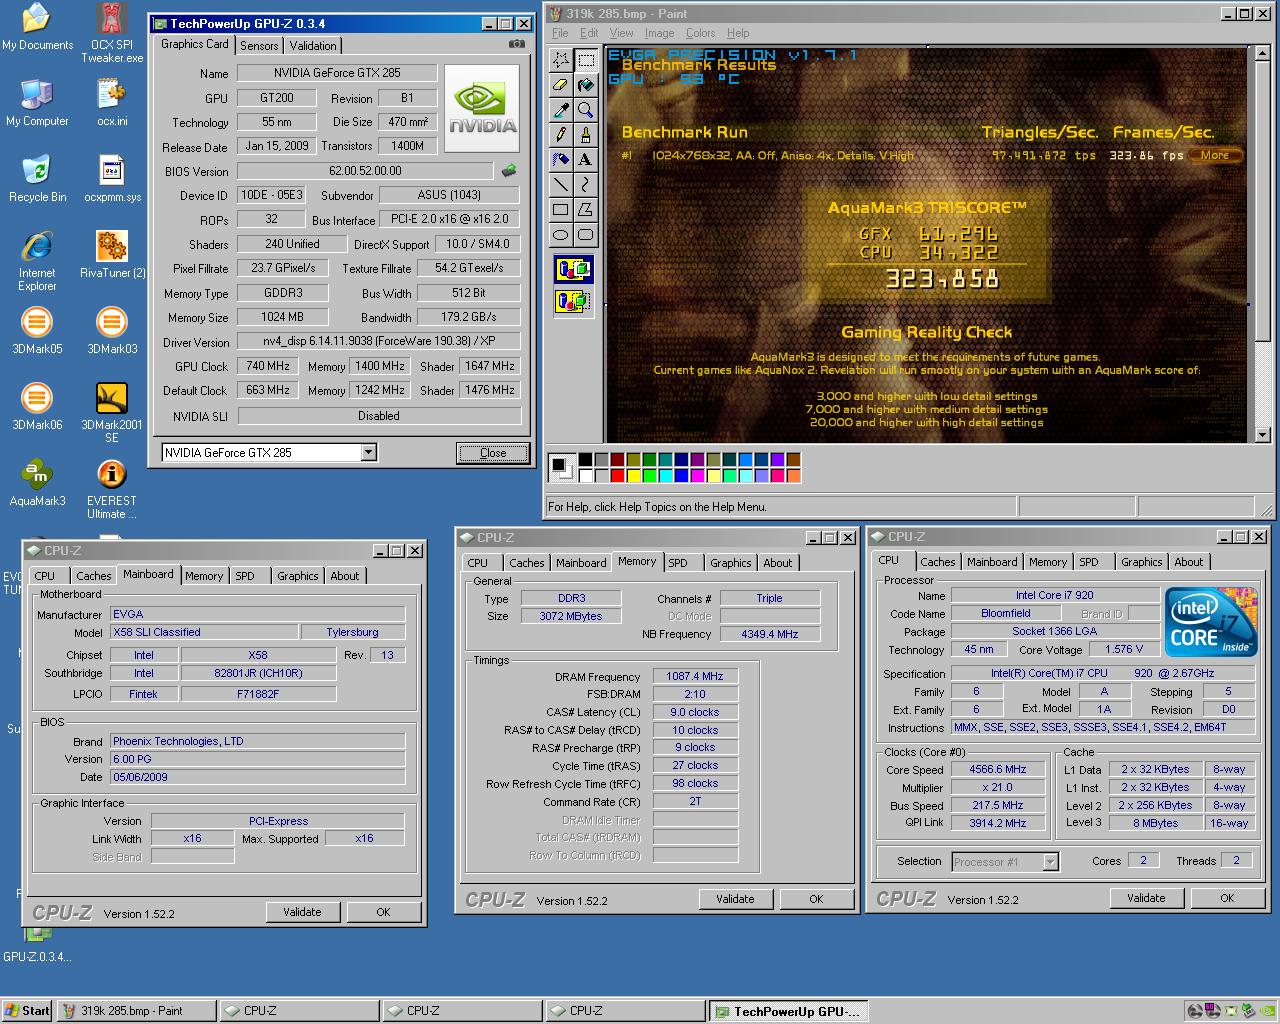The image size is (1280, 1024).
Task: Click the Paint vertical scrollbar down arrow
Action: click(x=1261, y=435)
